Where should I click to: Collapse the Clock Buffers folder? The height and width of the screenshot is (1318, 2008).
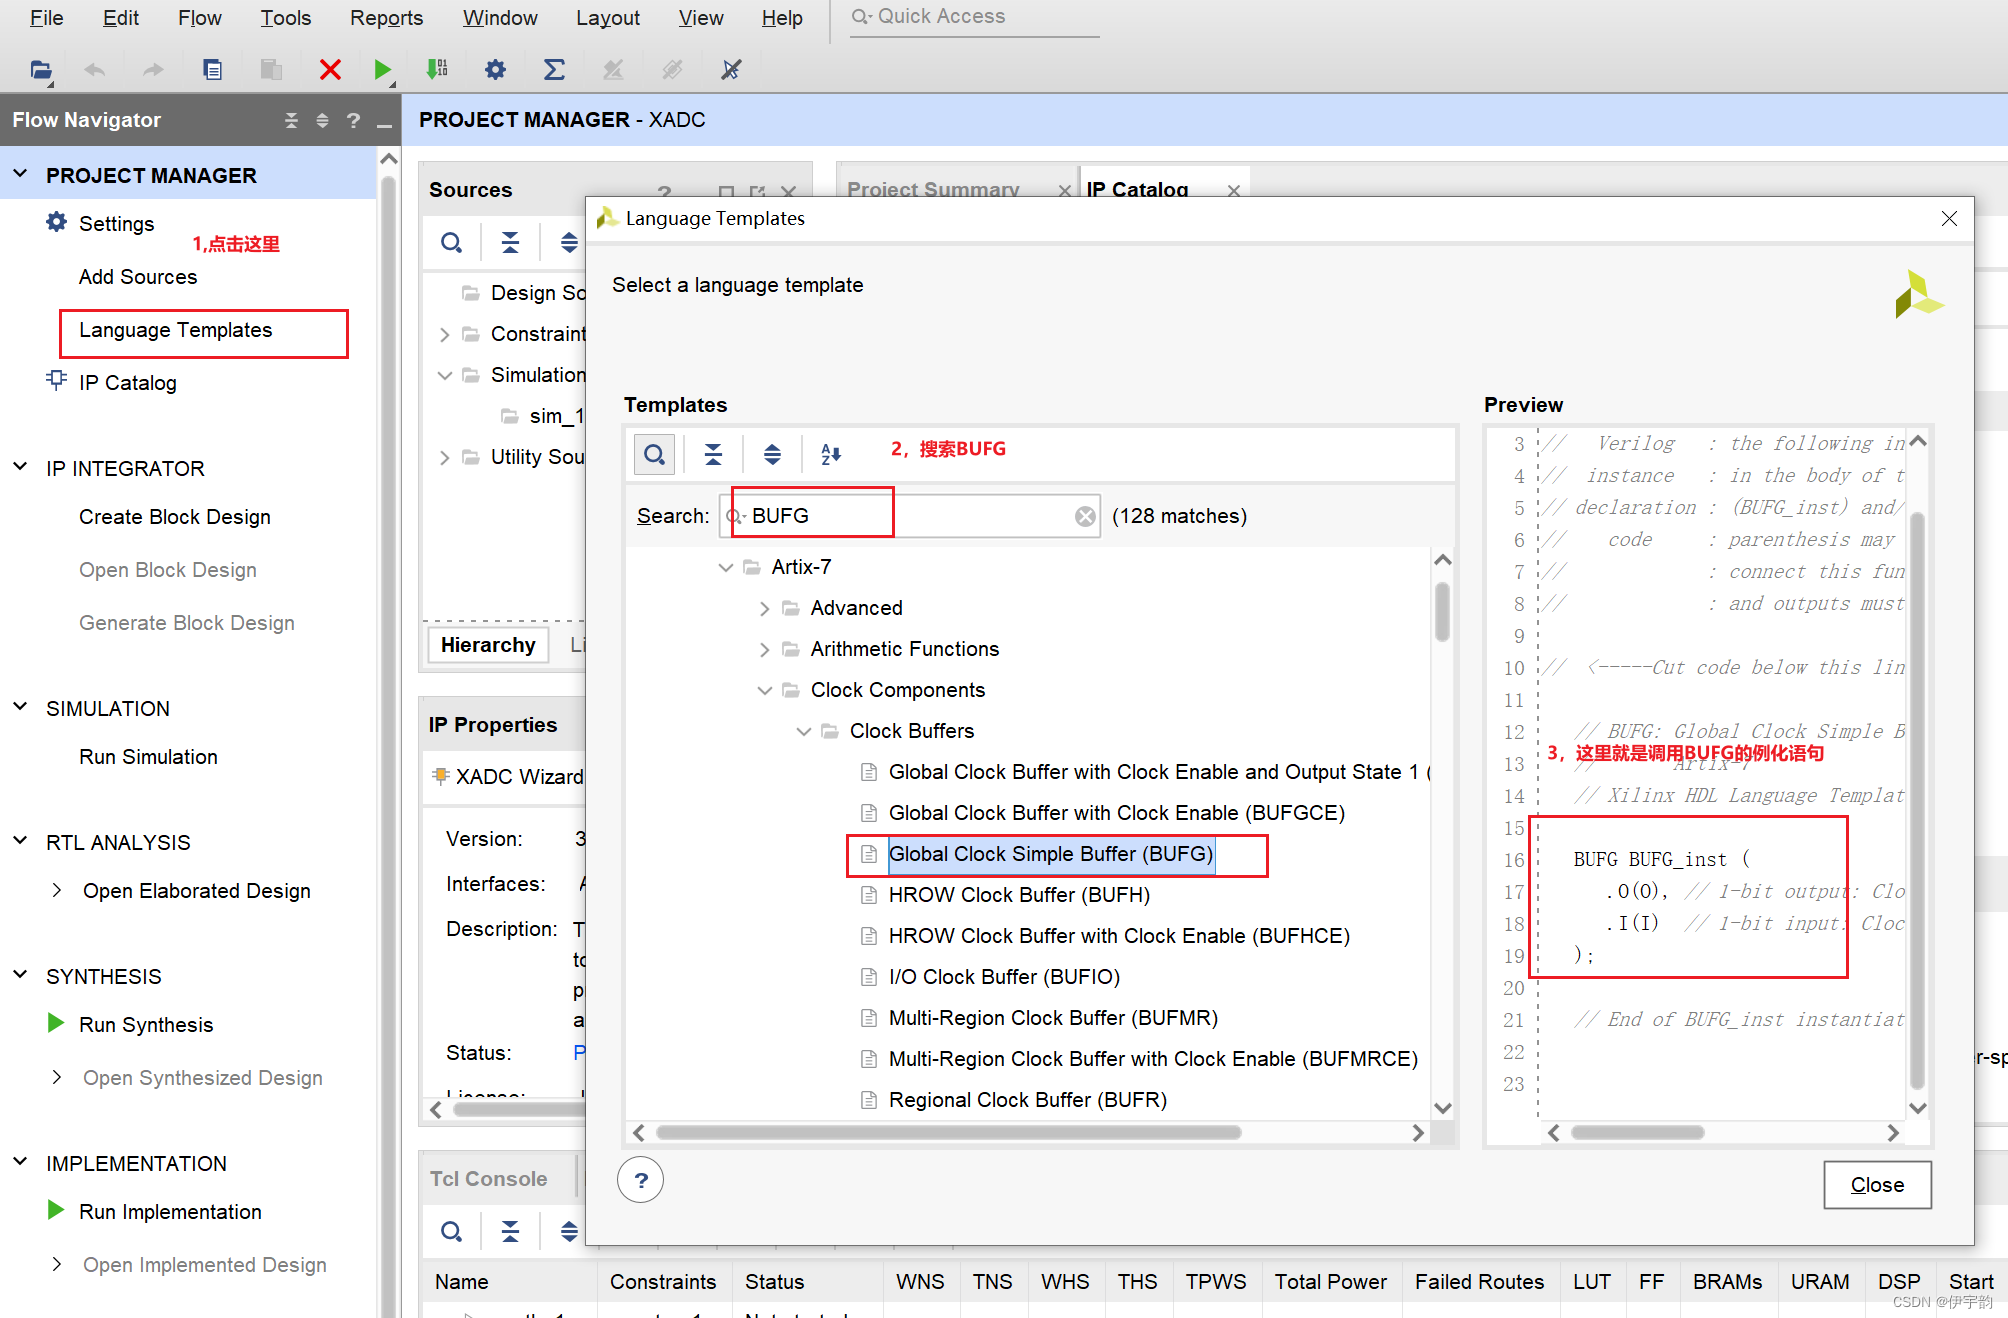[x=804, y=731]
